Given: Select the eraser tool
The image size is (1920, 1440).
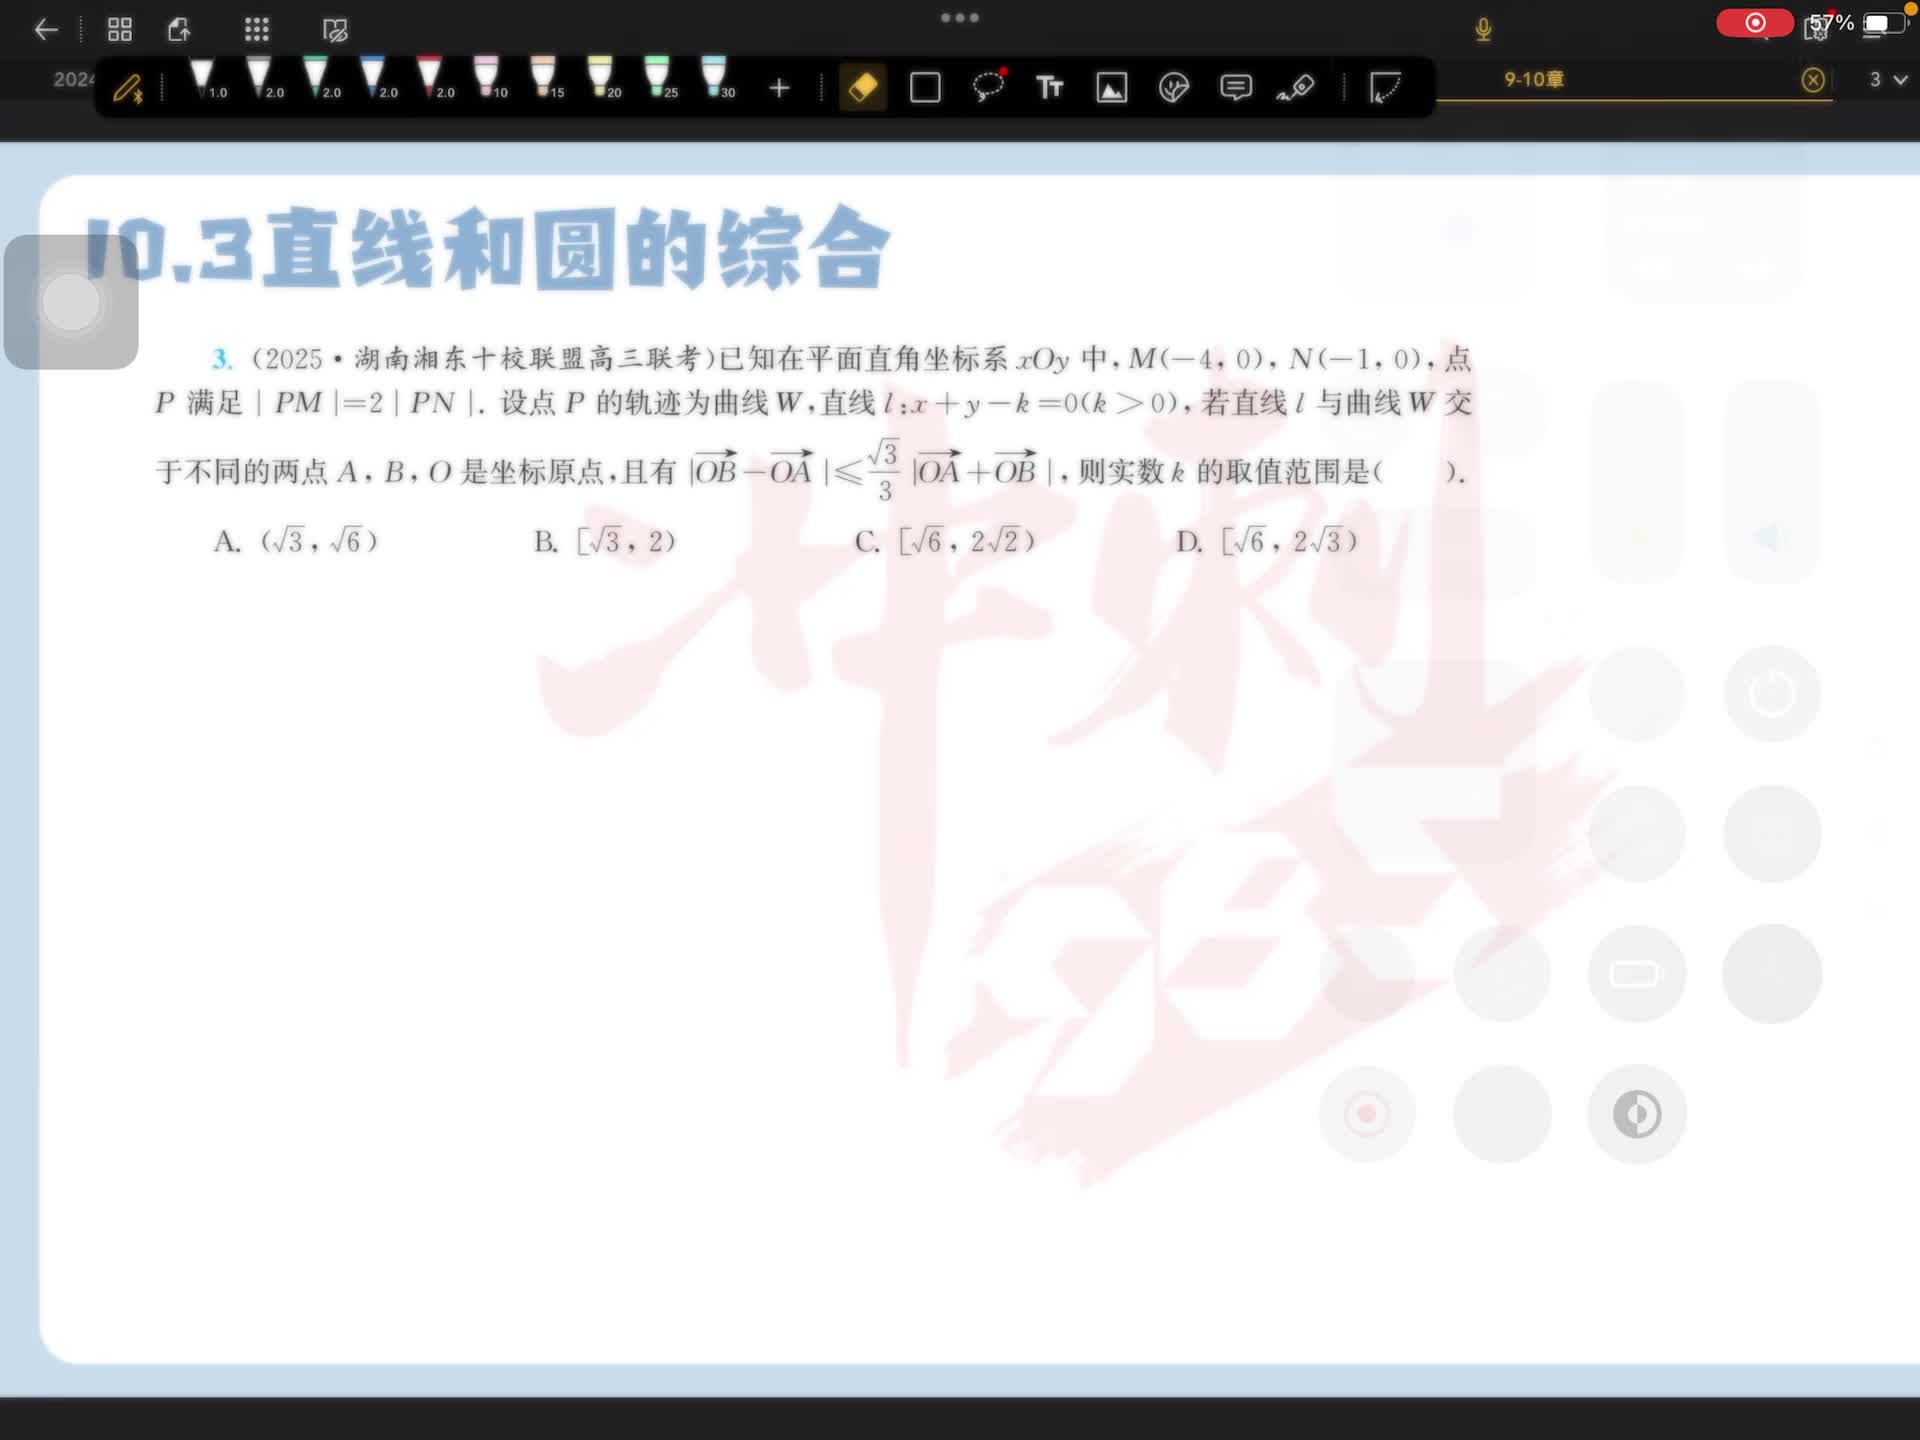Looking at the screenshot, I should (x=863, y=88).
